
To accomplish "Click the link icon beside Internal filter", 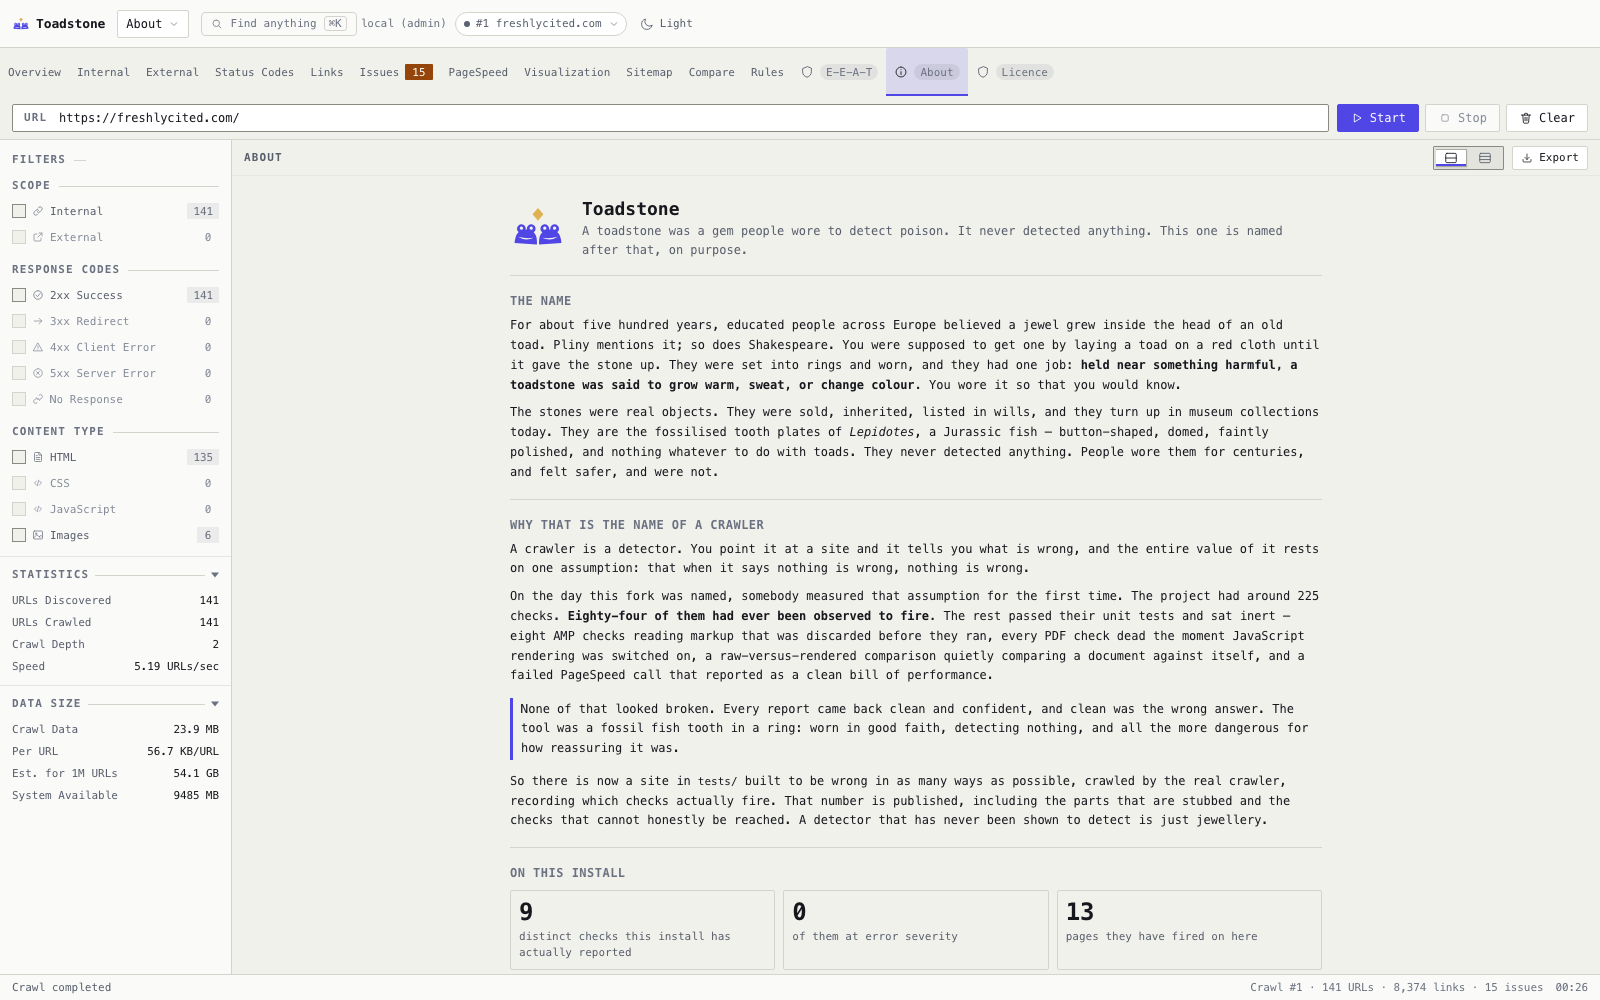I will pyautogui.click(x=38, y=211).
